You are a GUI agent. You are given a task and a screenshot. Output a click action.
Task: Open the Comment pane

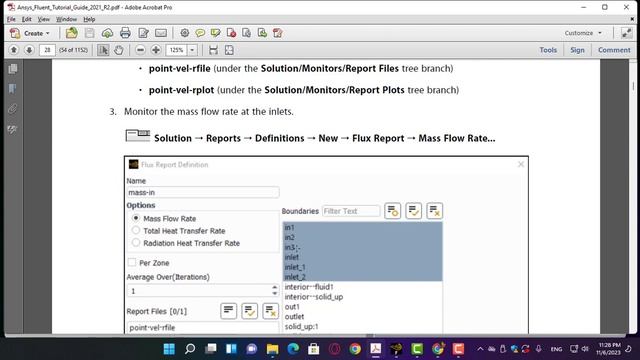pyautogui.click(x=614, y=50)
